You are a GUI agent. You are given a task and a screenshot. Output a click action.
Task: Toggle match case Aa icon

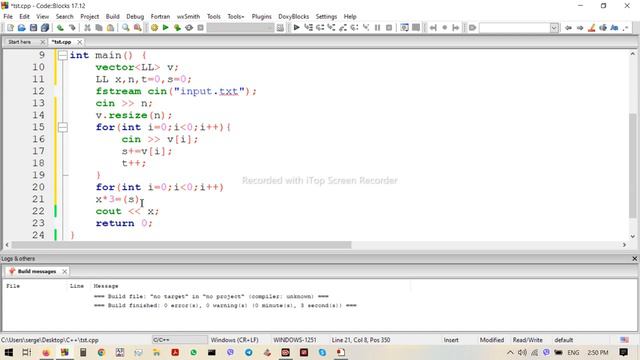(614, 28)
